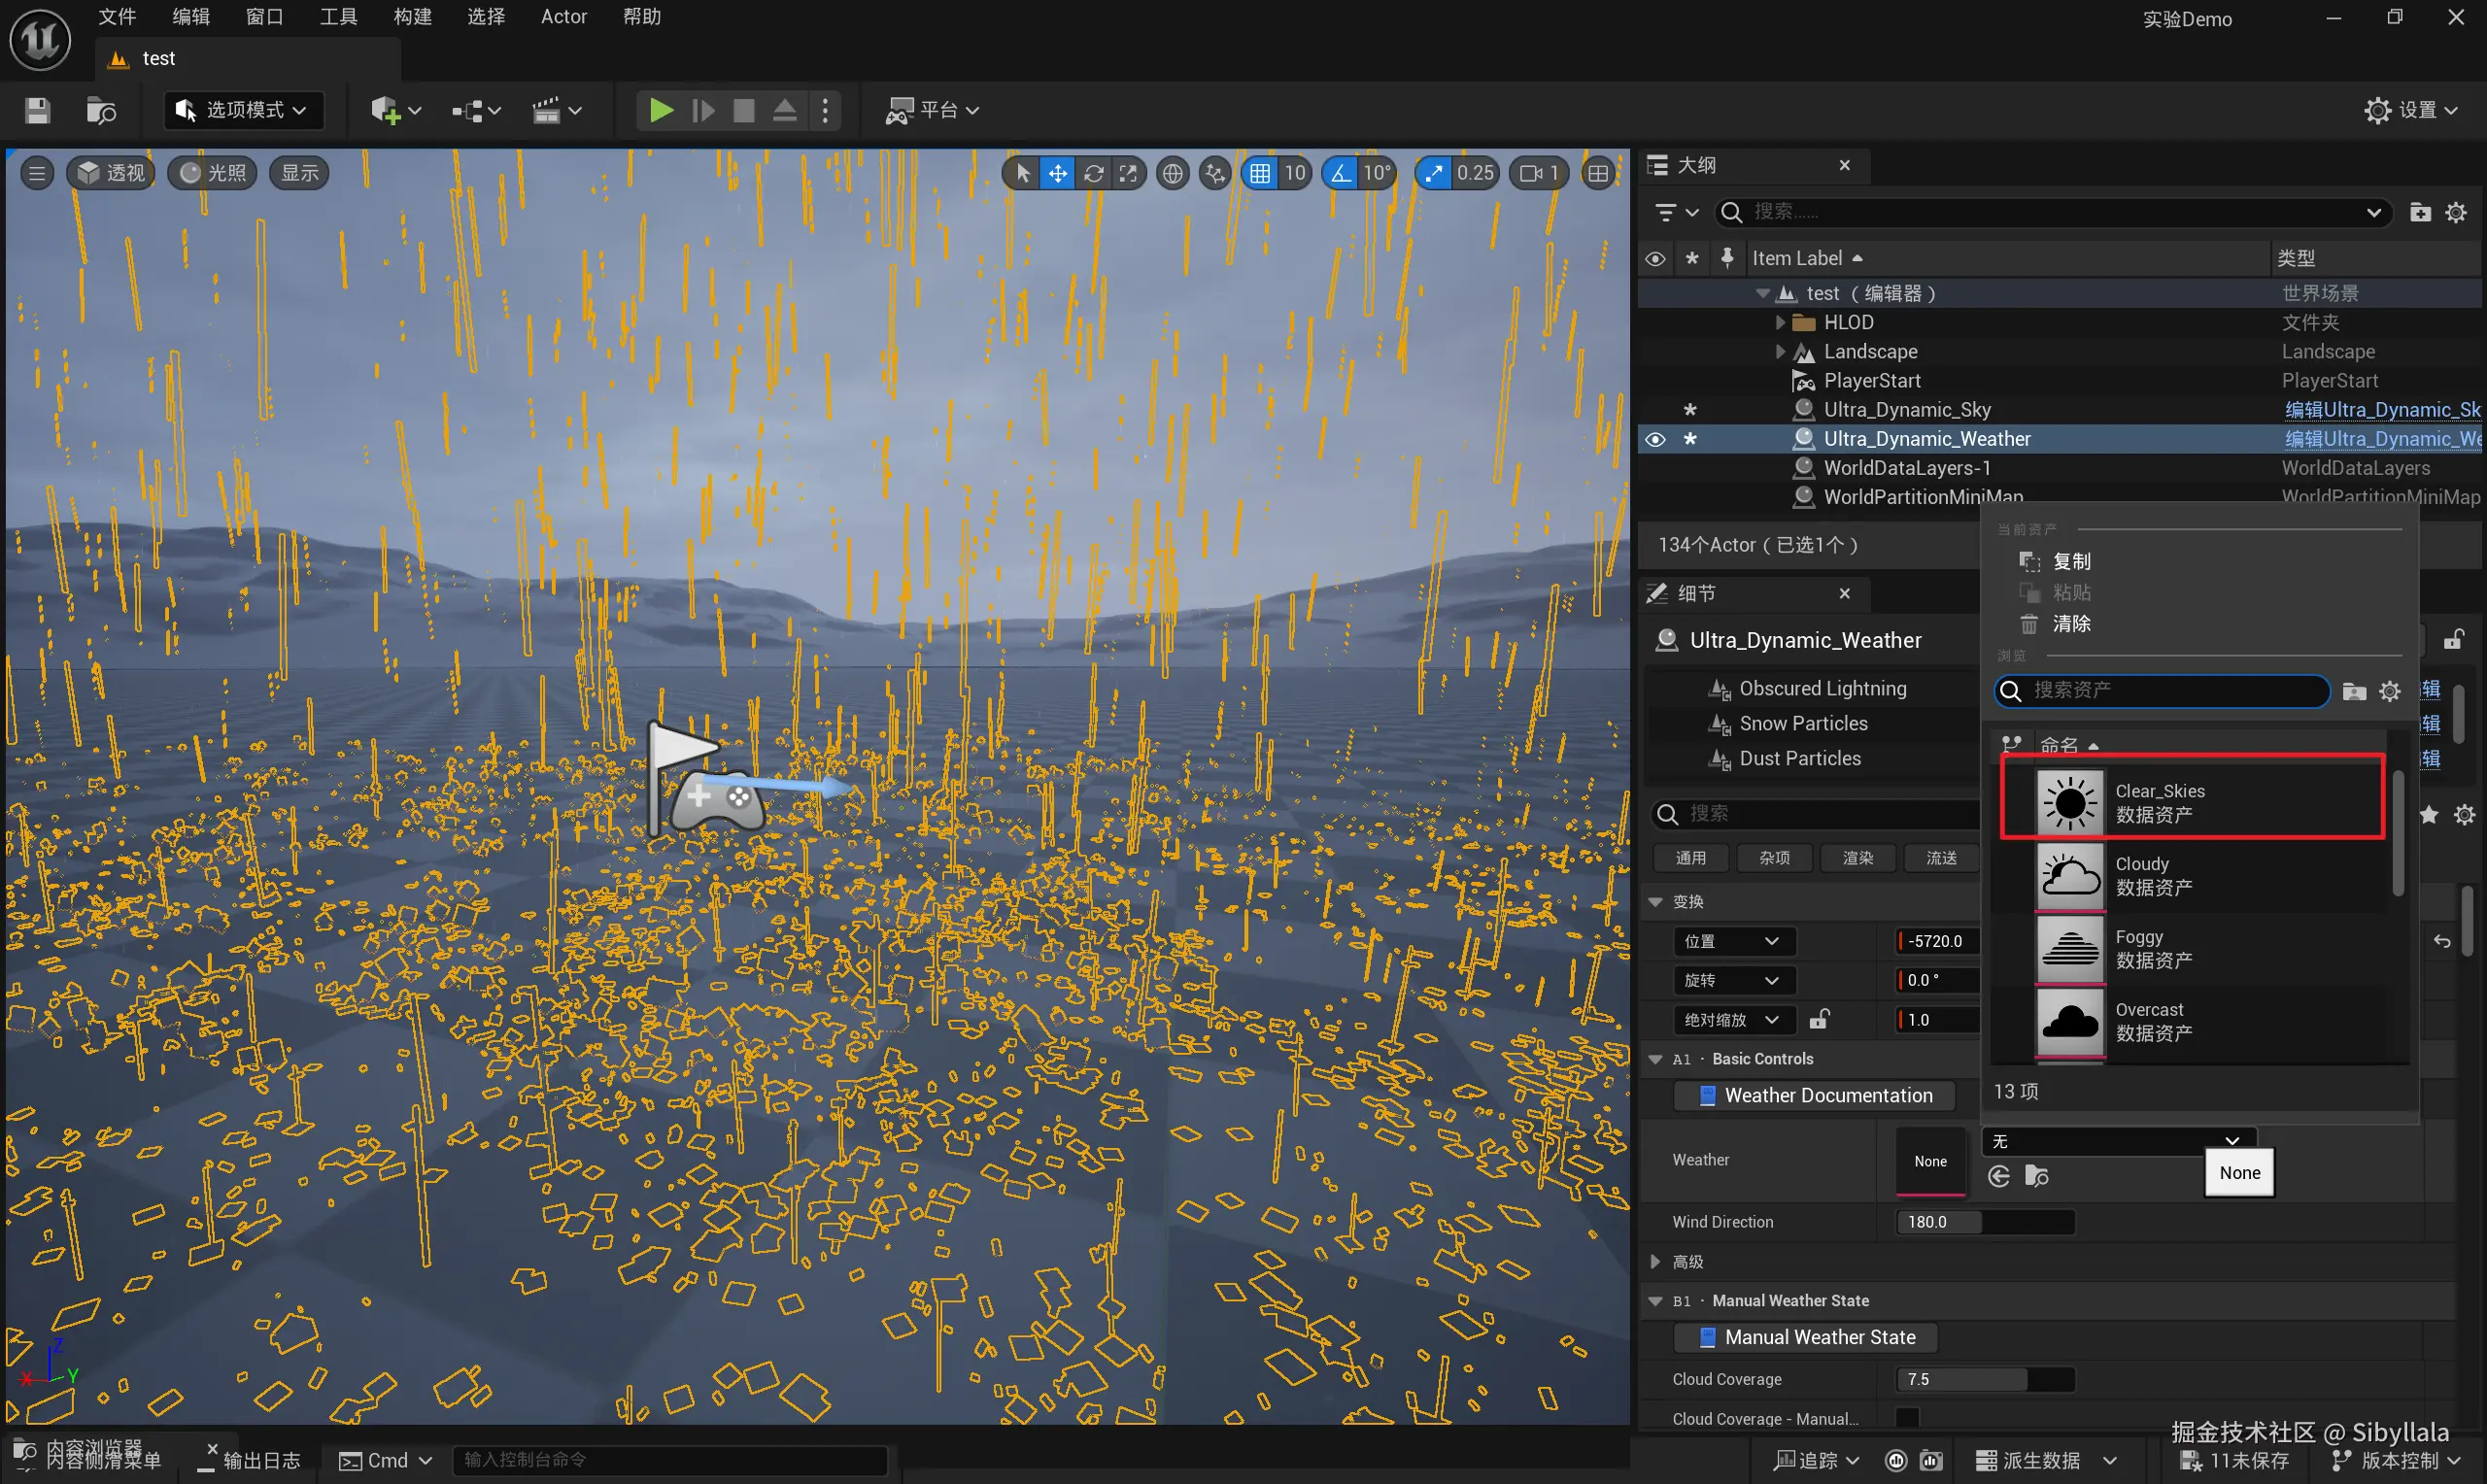Switch to the 渲染 filter button

tap(1857, 857)
